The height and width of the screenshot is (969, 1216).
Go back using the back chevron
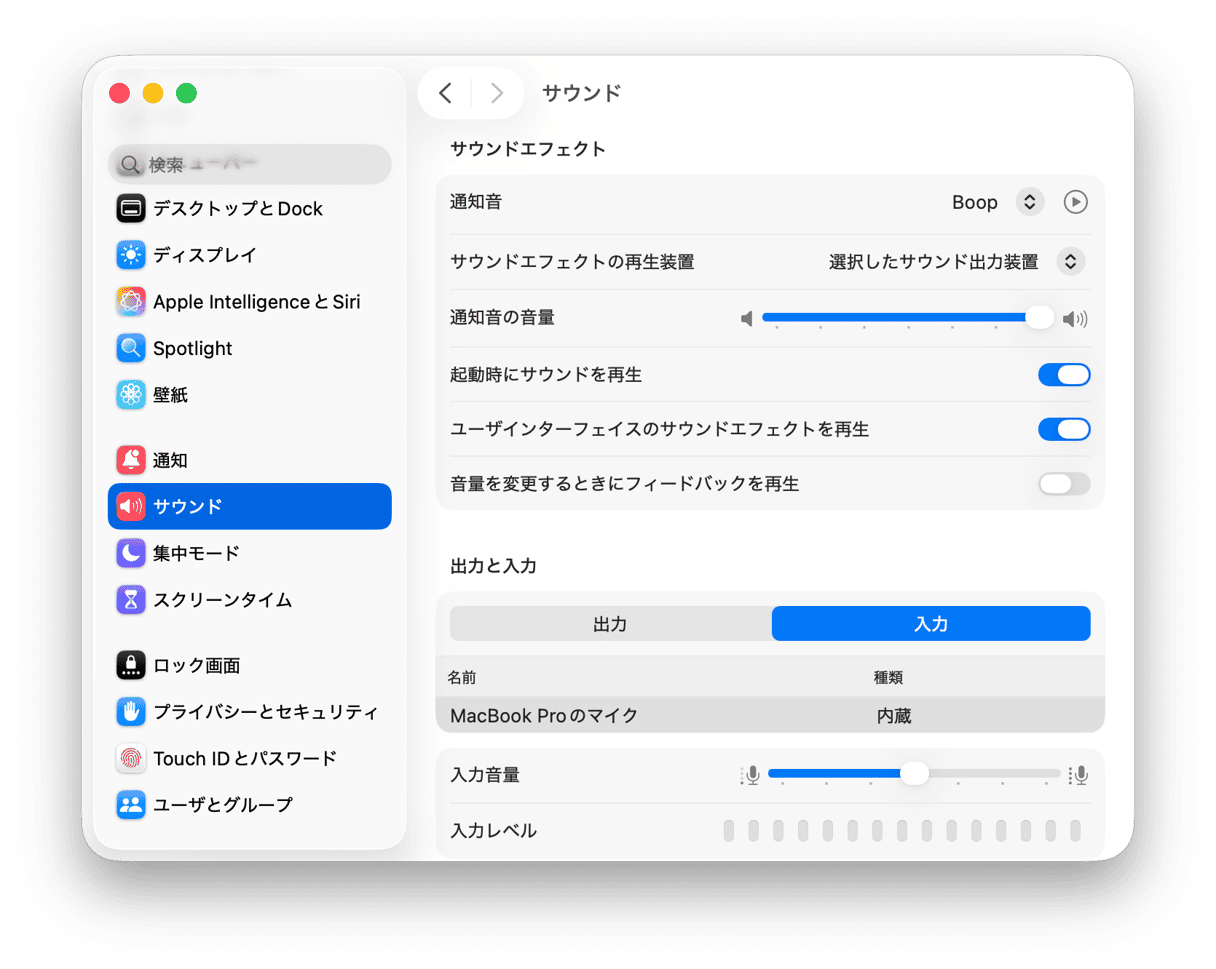(446, 93)
